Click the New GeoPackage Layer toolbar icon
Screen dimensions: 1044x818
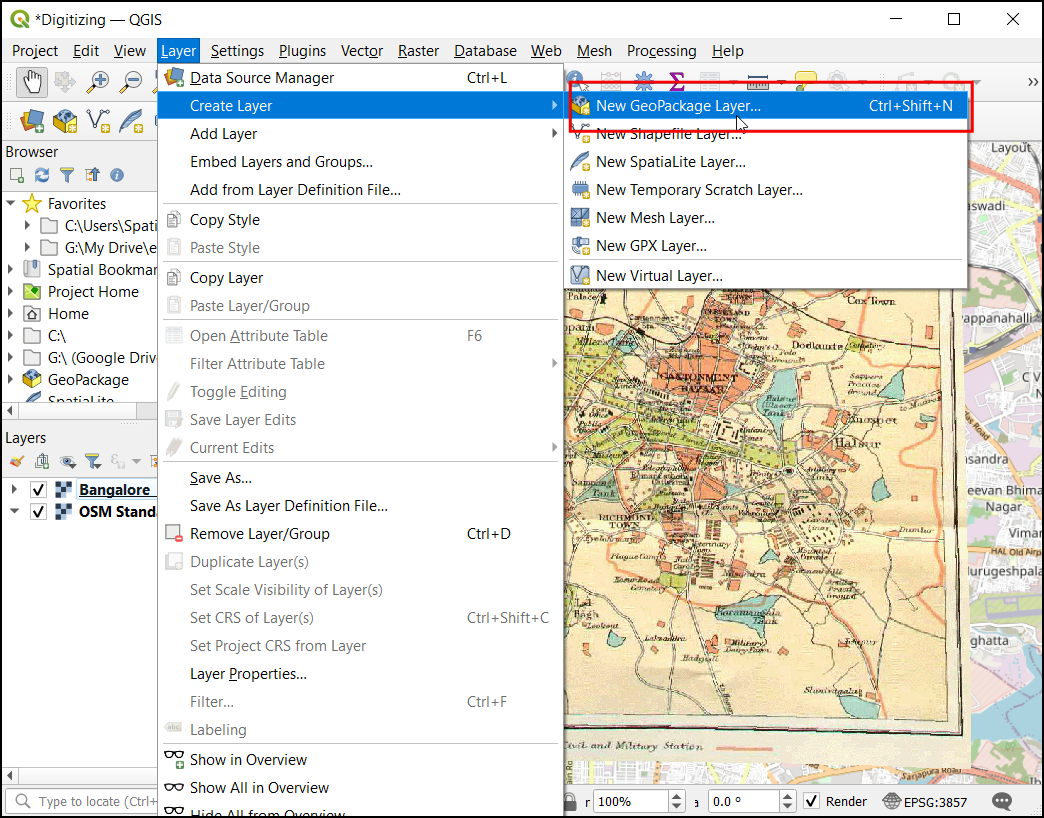coord(65,120)
